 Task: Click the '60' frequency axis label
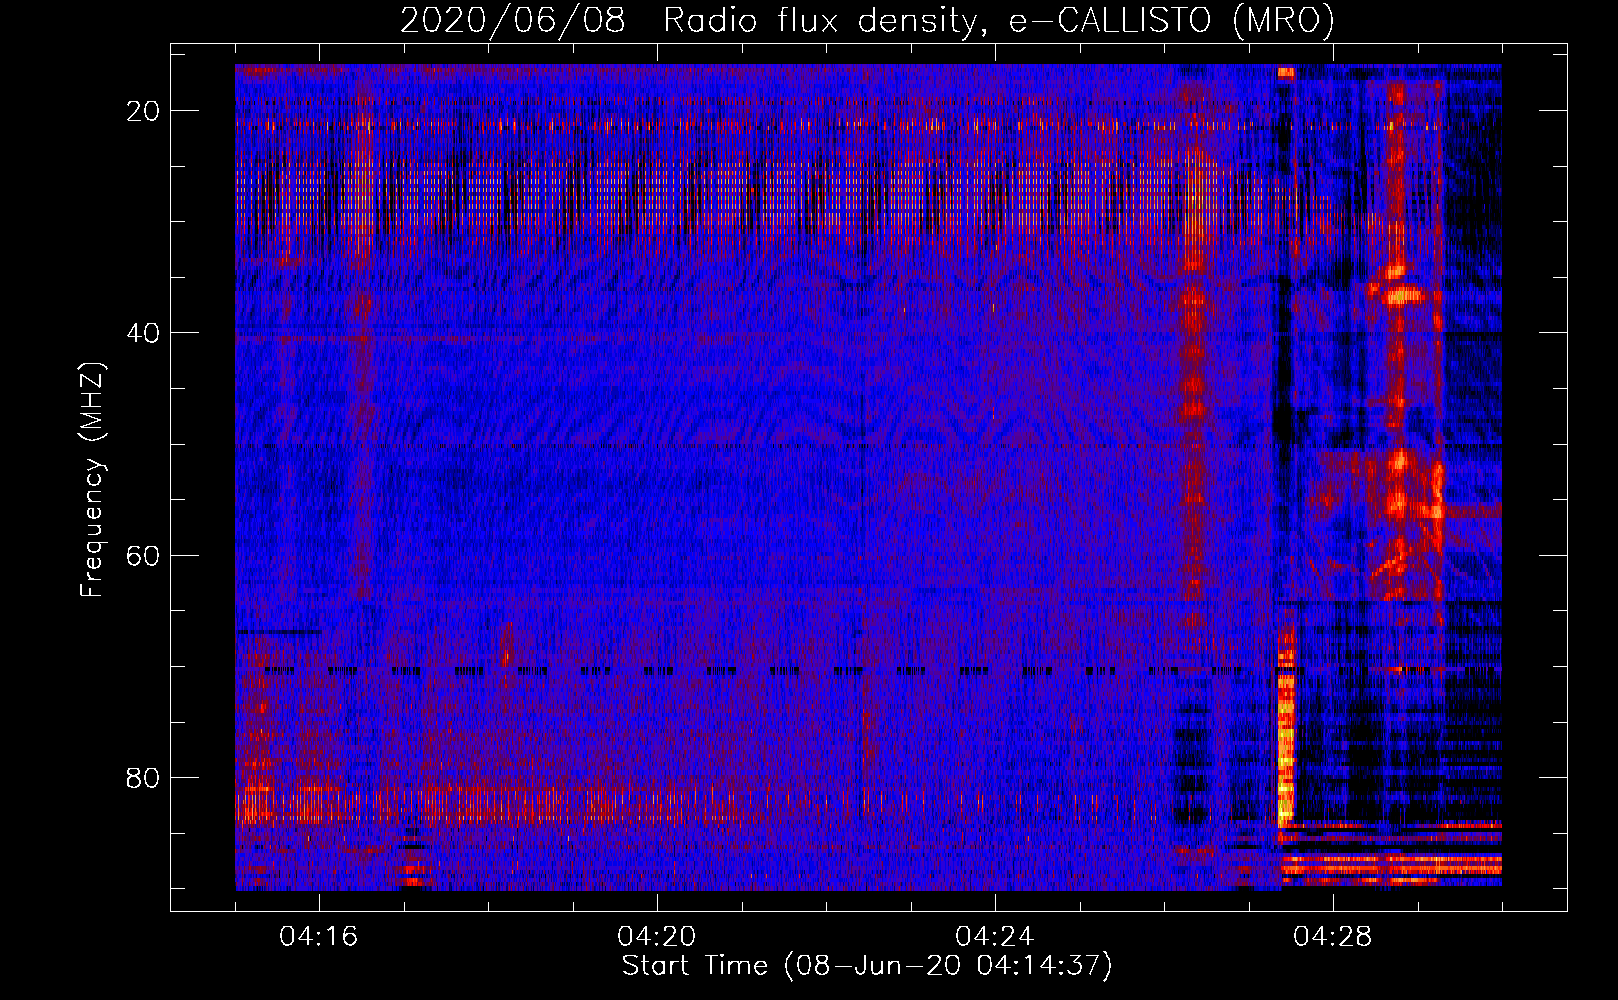point(143,555)
